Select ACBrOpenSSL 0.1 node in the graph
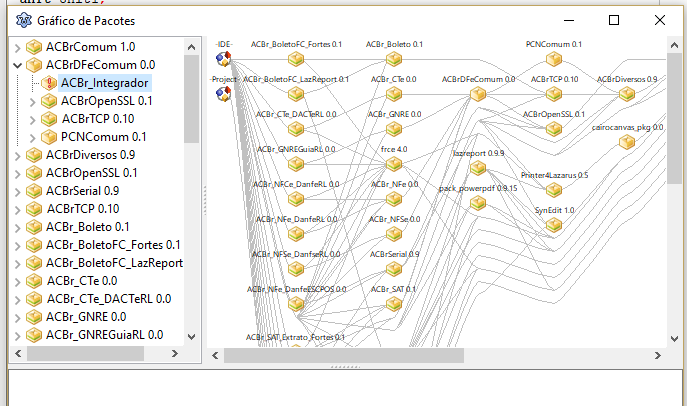687x406 pixels. 554,129
